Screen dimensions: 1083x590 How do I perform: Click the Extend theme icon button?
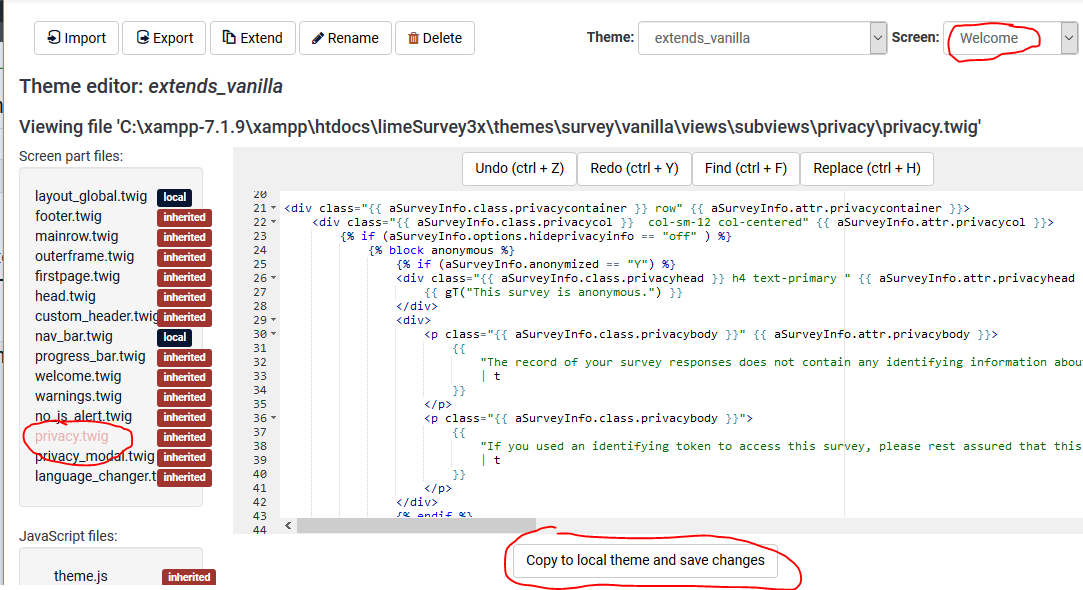click(x=229, y=38)
